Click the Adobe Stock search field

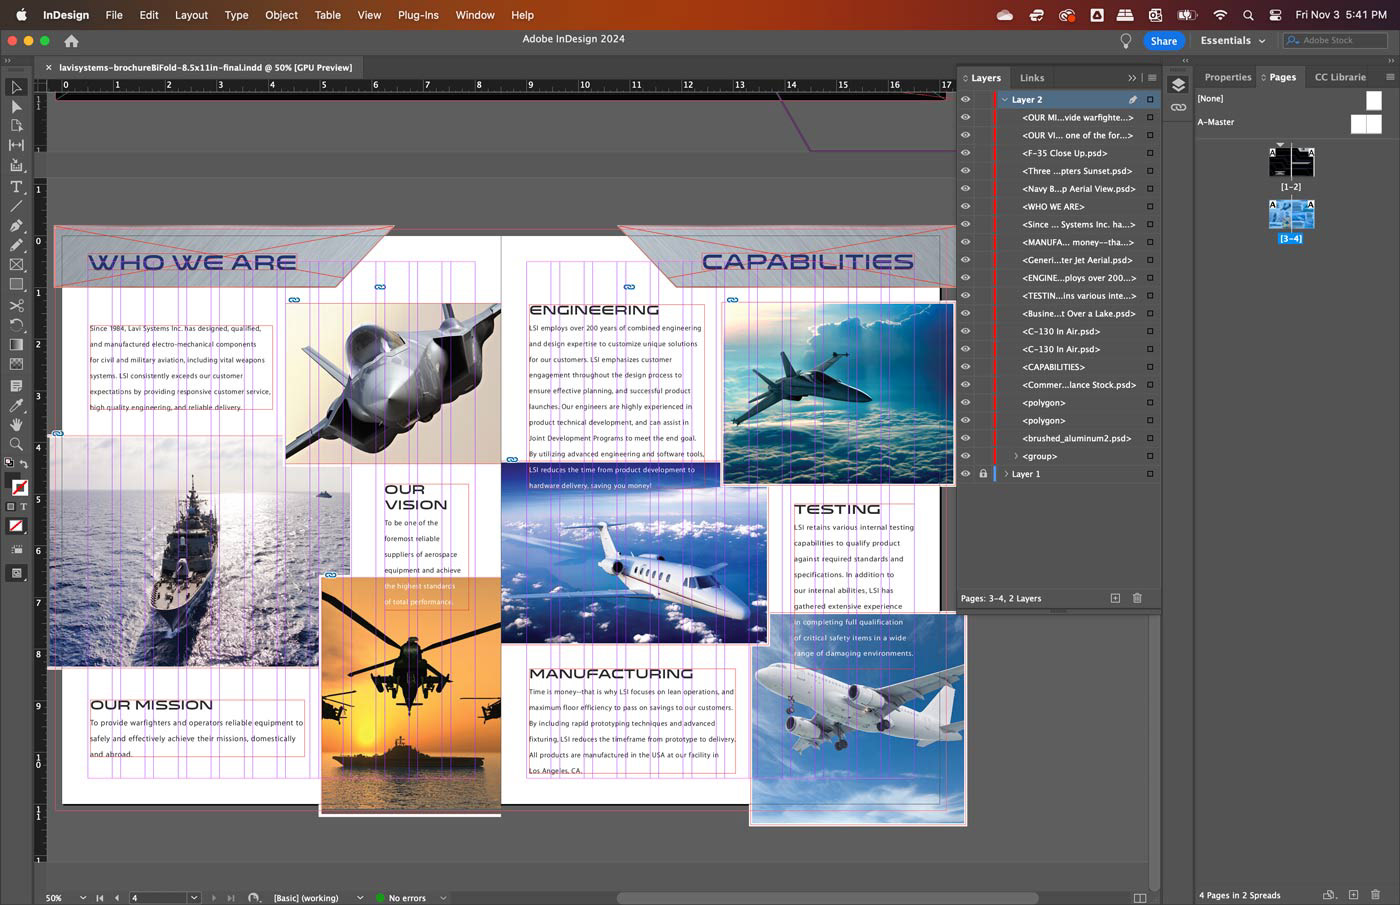(x=1336, y=41)
